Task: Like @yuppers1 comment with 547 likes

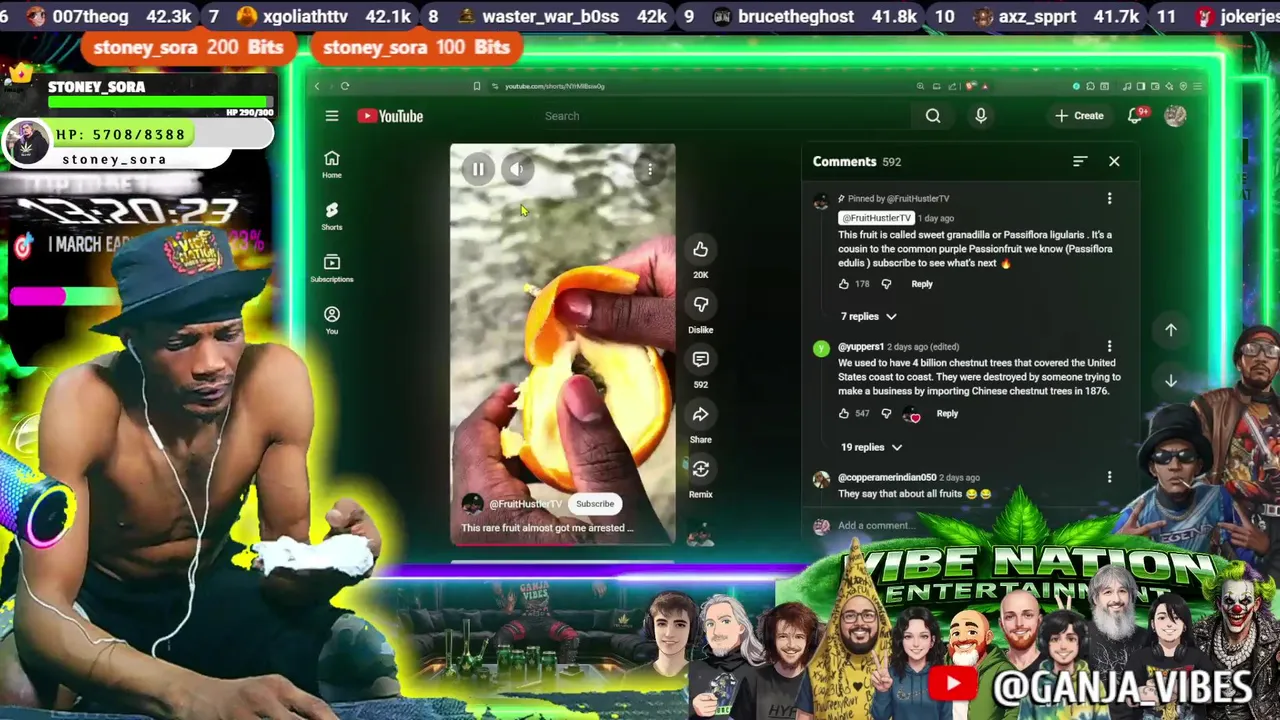Action: pyautogui.click(x=844, y=413)
